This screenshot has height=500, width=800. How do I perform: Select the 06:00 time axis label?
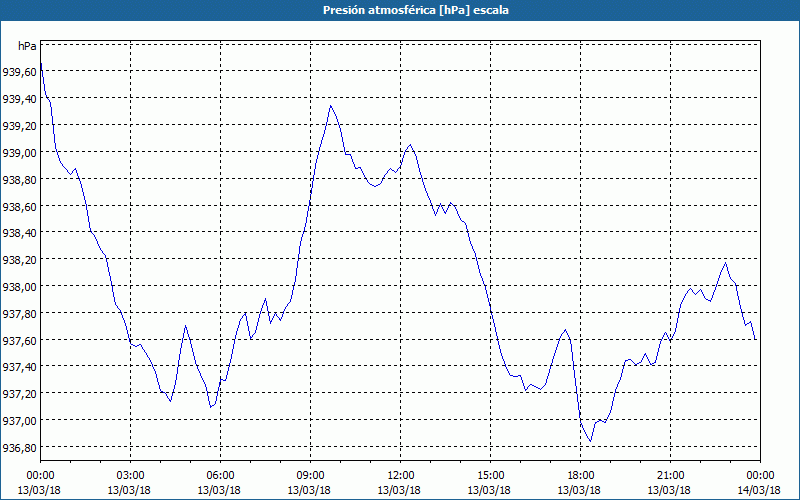tap(220, 476)
